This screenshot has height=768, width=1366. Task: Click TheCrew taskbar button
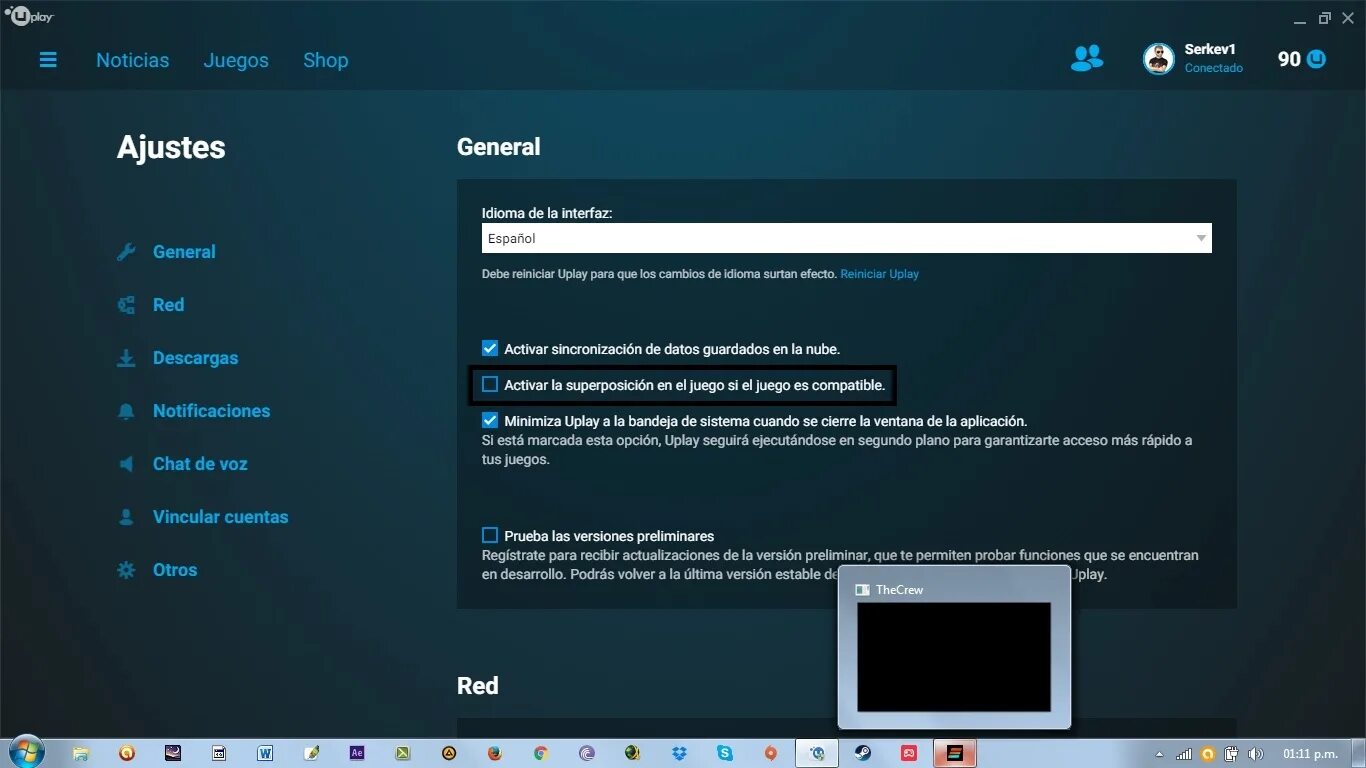point(954,753)
